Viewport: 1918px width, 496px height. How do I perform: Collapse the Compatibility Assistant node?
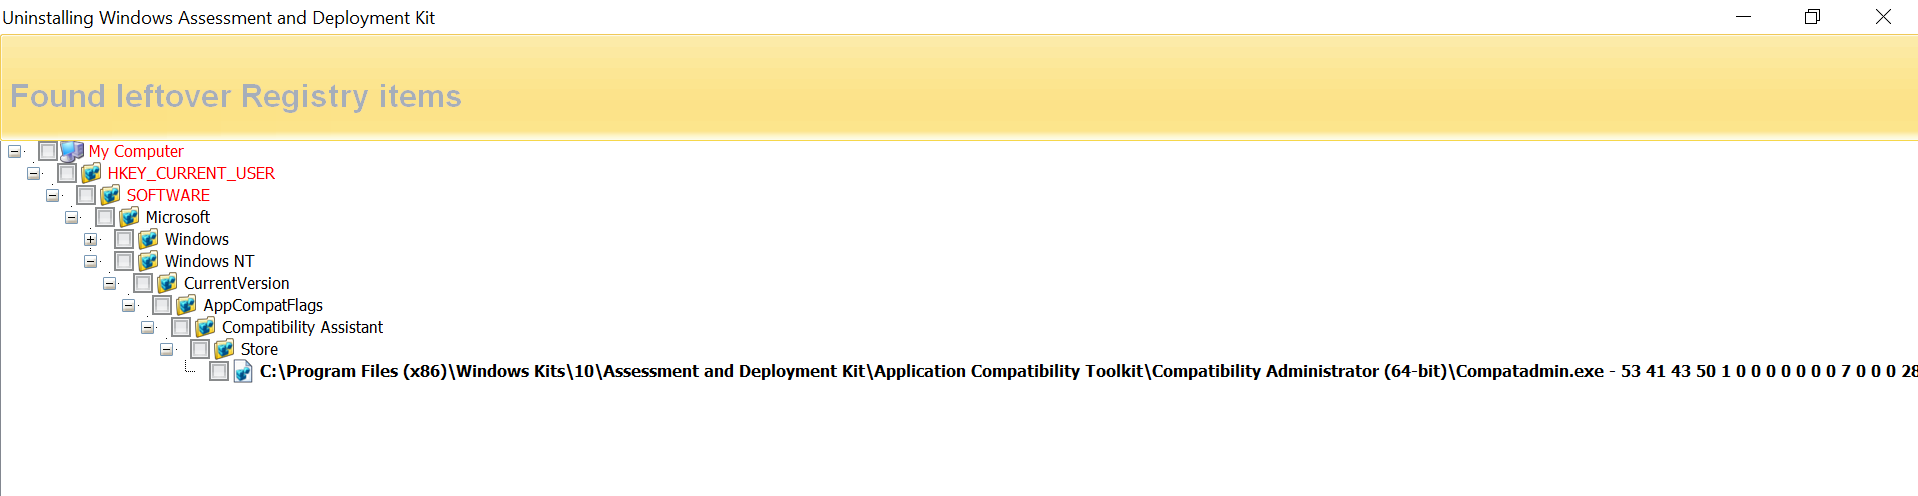pos(147,327)
